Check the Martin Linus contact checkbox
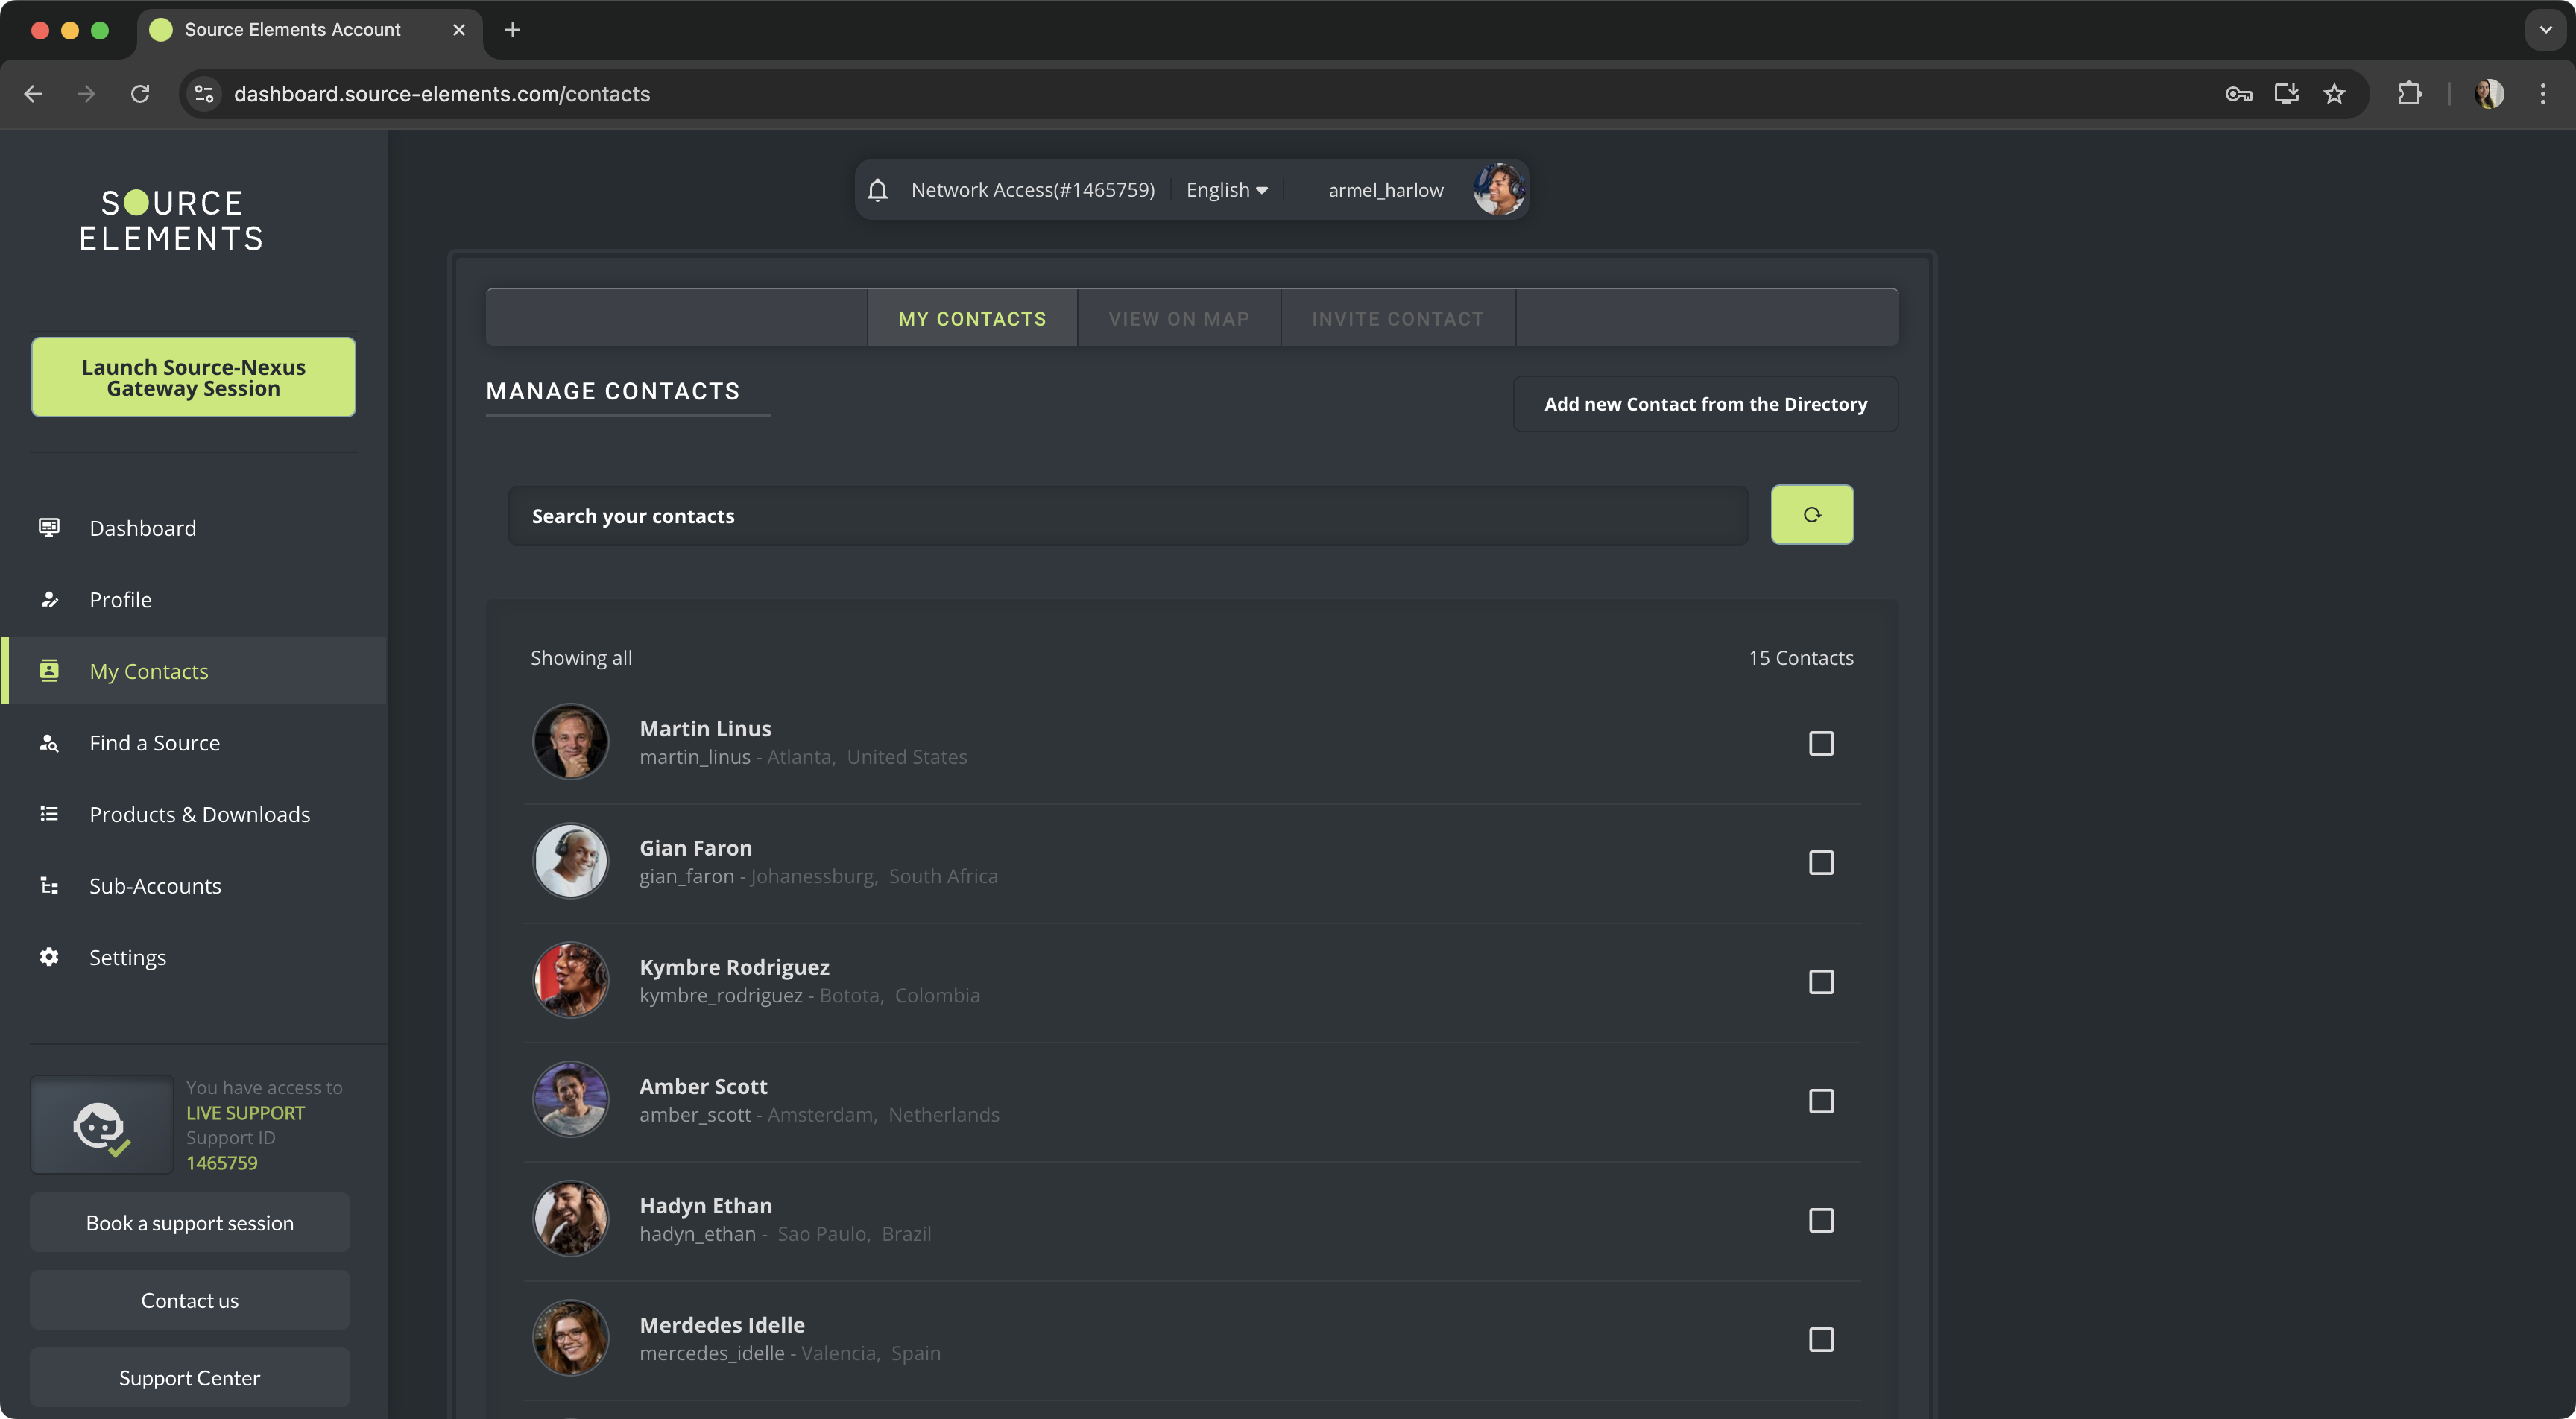2576x1419 pixels. click(x=1820, y=743)
